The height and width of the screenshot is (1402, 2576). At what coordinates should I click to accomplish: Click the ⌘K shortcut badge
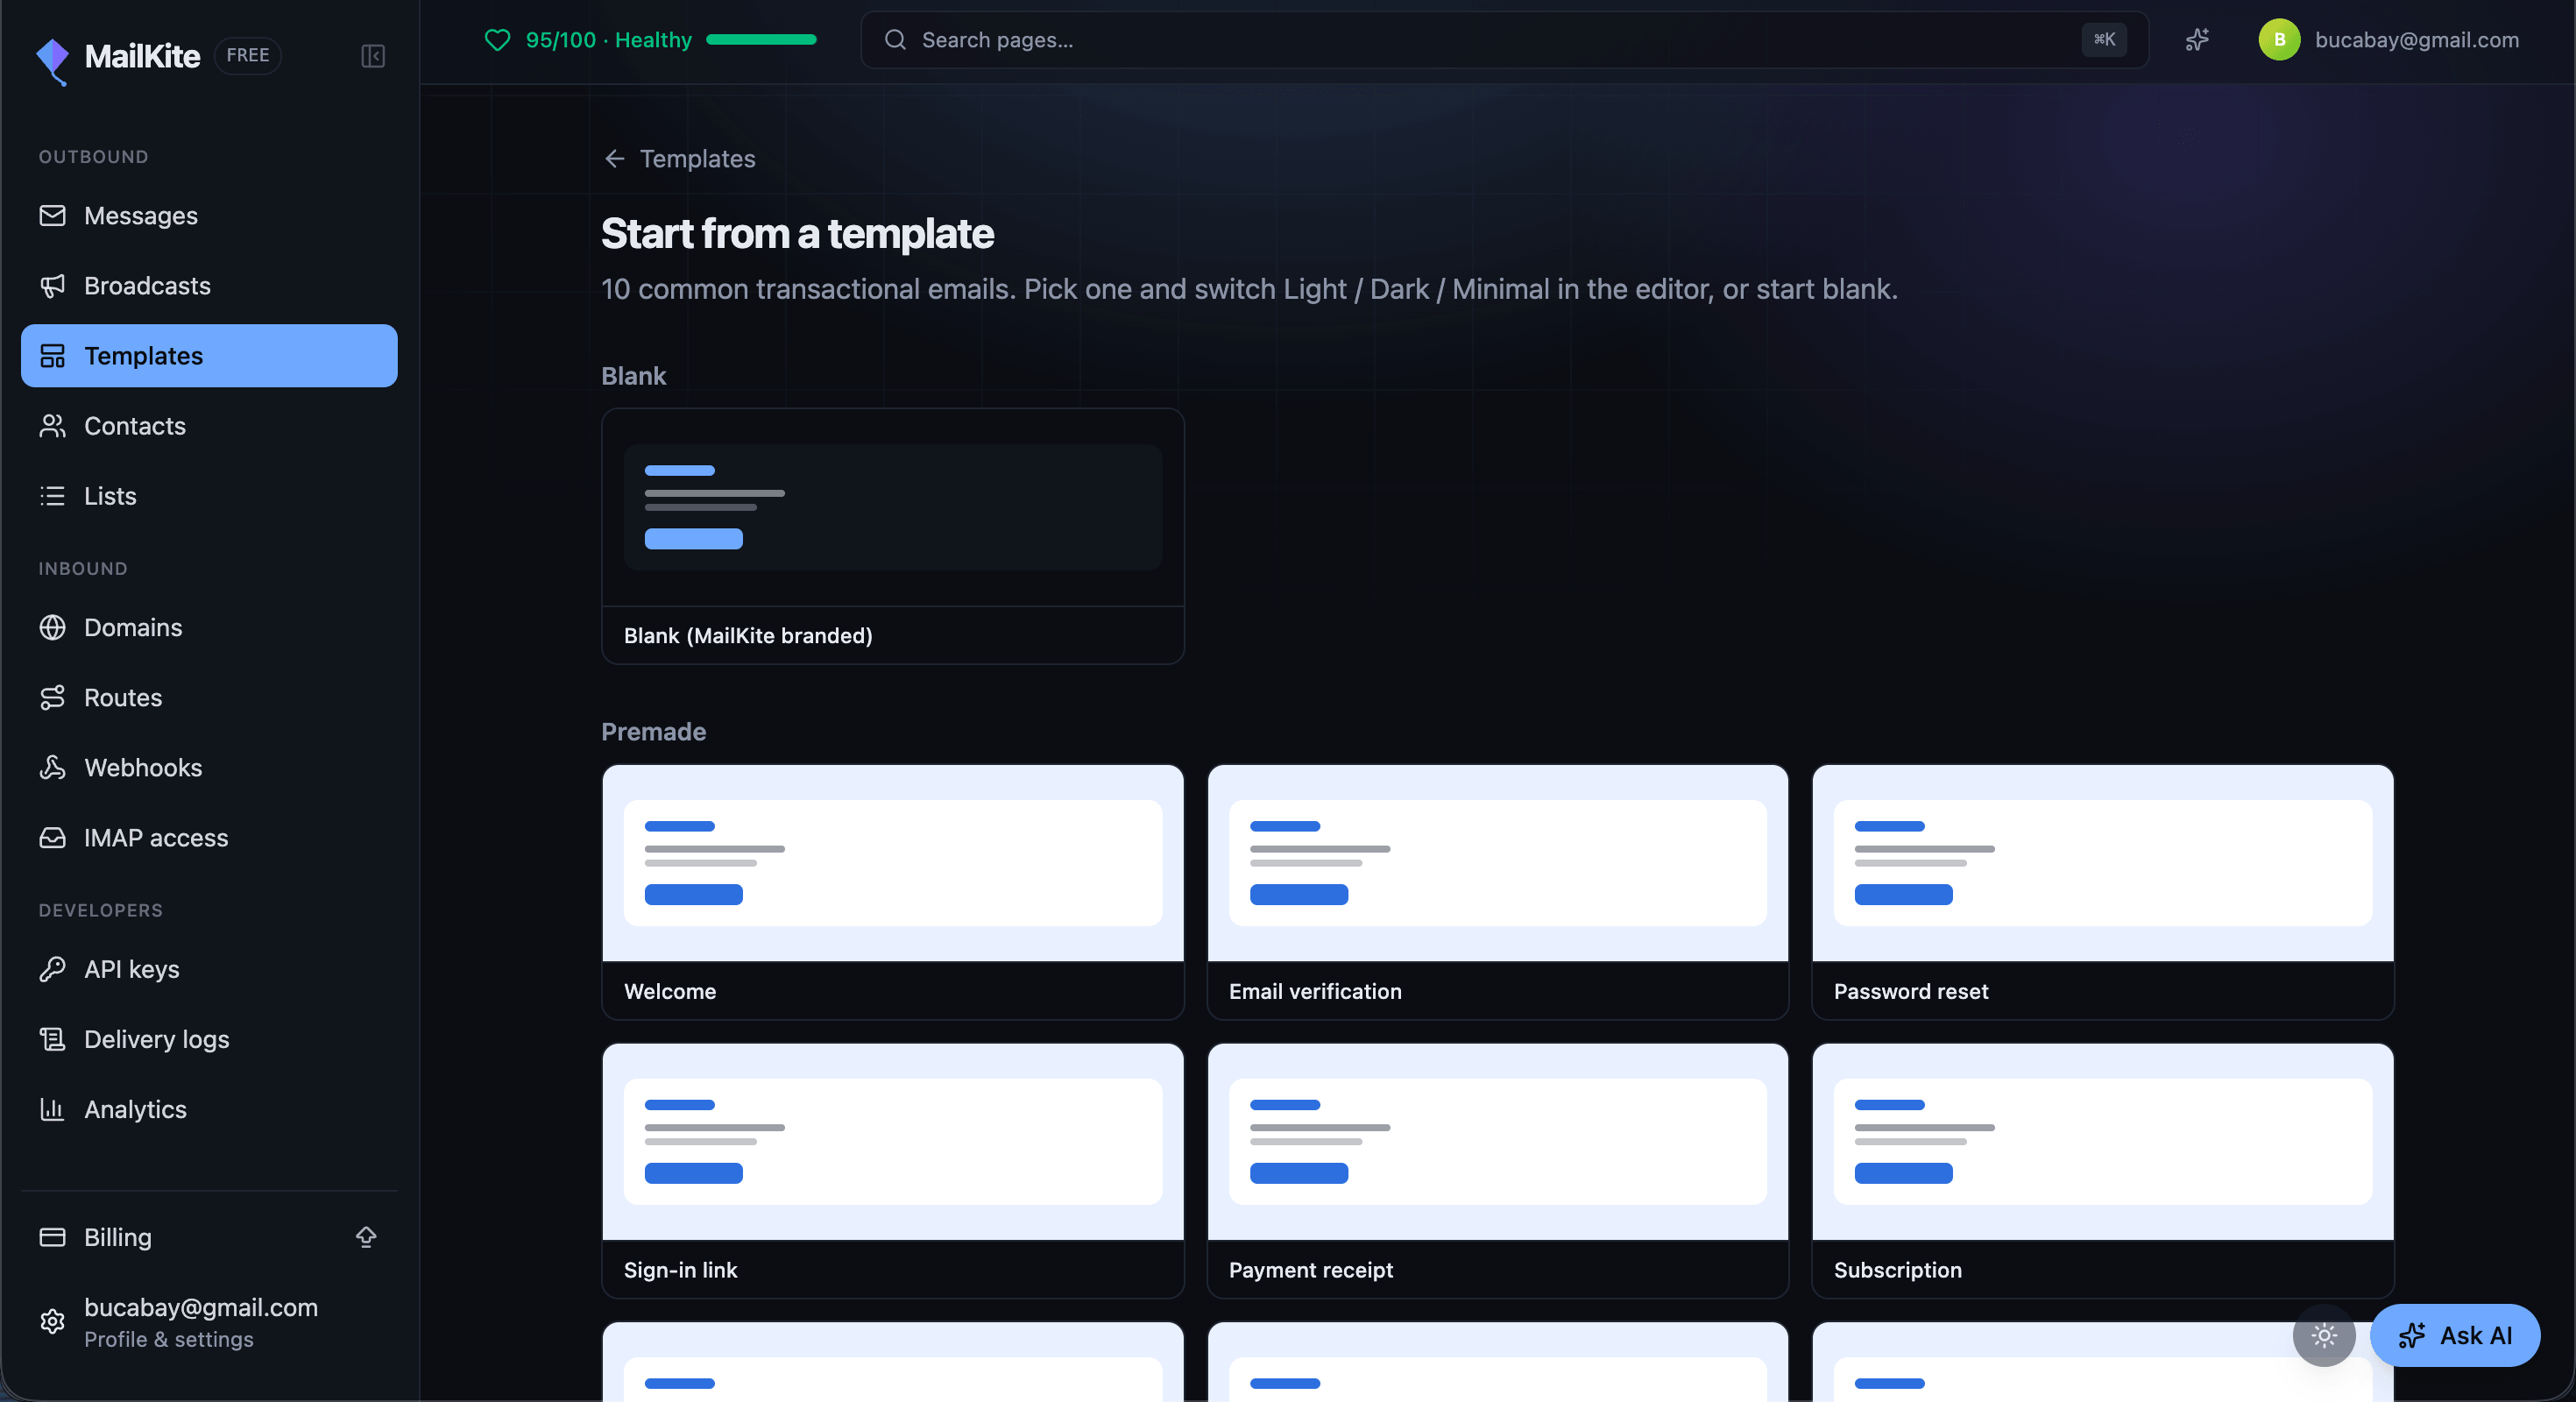click(2104, 40)
